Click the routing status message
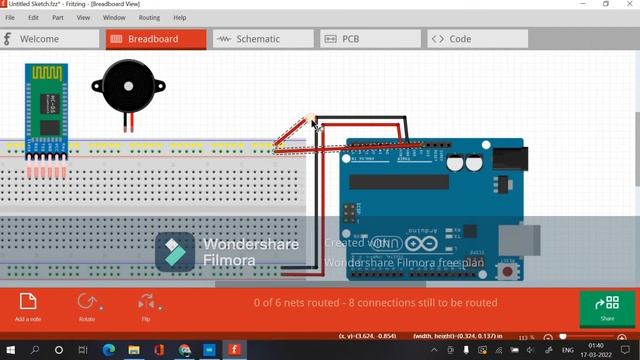Image resolution: width=640 pixels, height=360 pixels. tap(376, 303)
